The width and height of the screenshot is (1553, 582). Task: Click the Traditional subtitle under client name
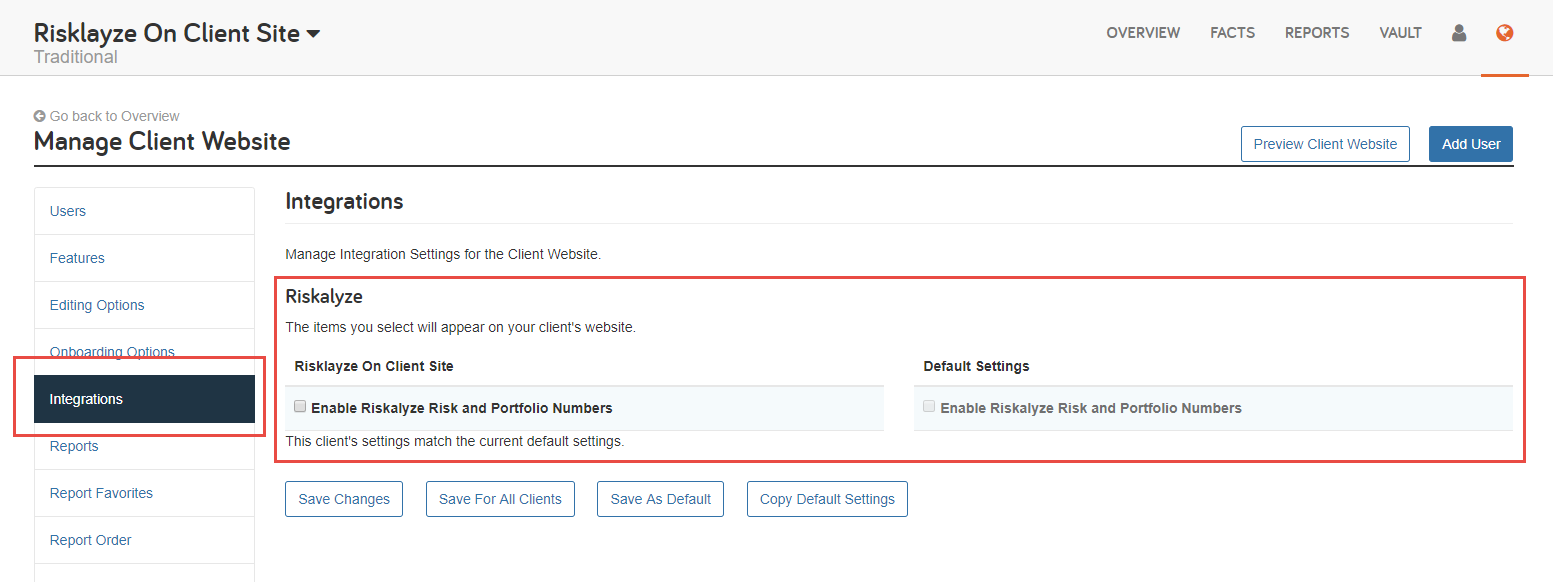[76, 57]
